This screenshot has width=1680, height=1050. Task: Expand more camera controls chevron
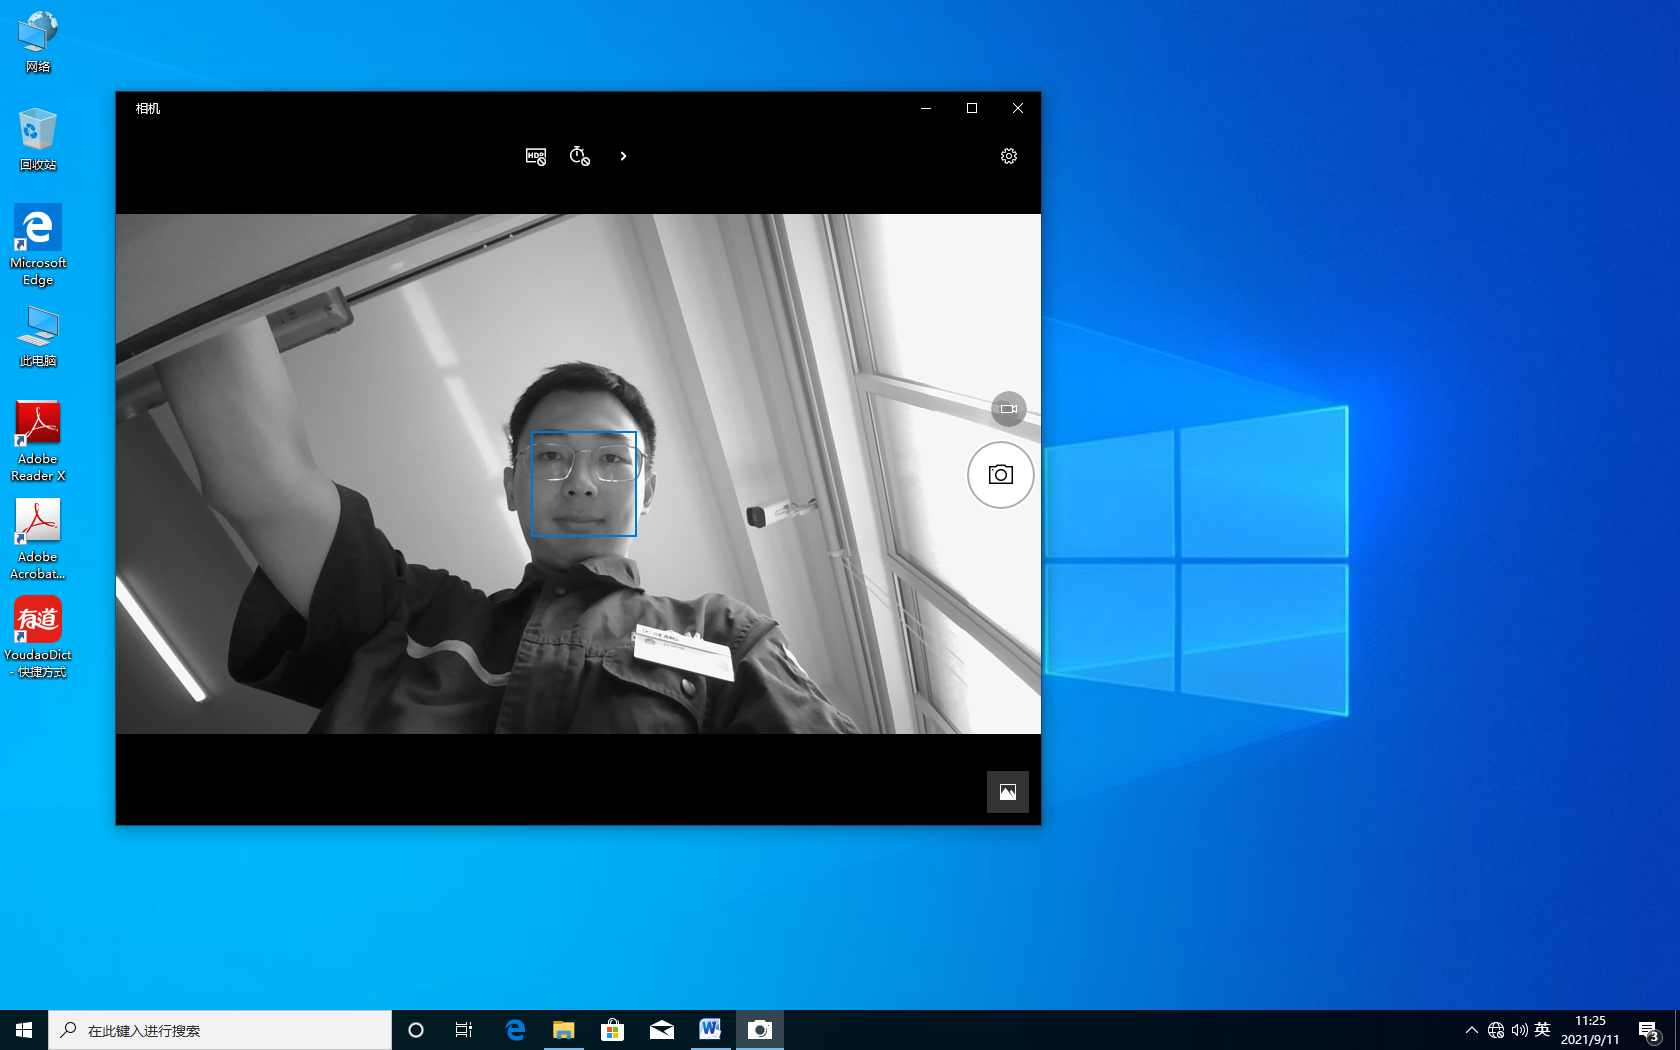point(623,156)
